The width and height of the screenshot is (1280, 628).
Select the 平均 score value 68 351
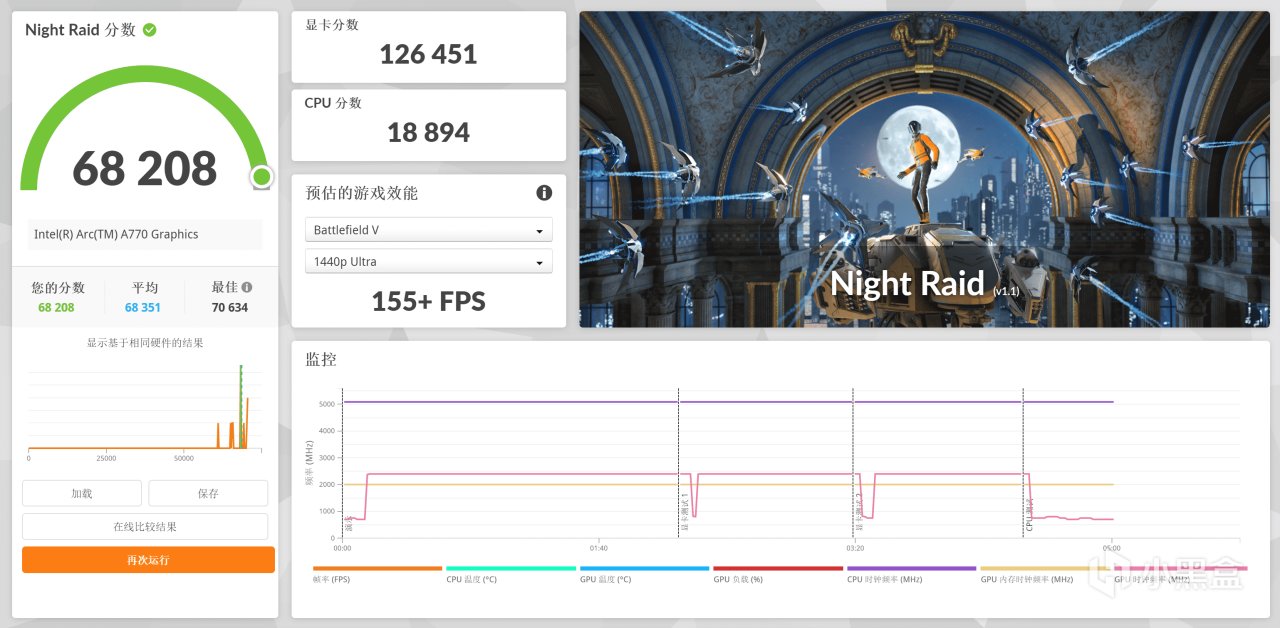[143, 308]
